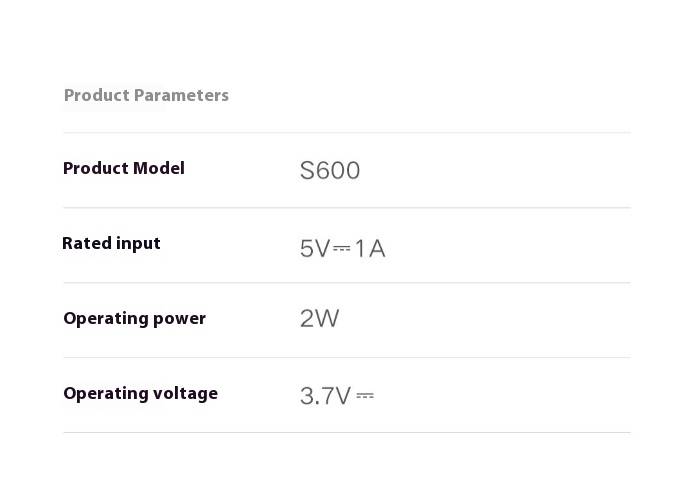Click the divider below Operating power row
The width and height of the screenshot is (693, 480).
[347, 357]
